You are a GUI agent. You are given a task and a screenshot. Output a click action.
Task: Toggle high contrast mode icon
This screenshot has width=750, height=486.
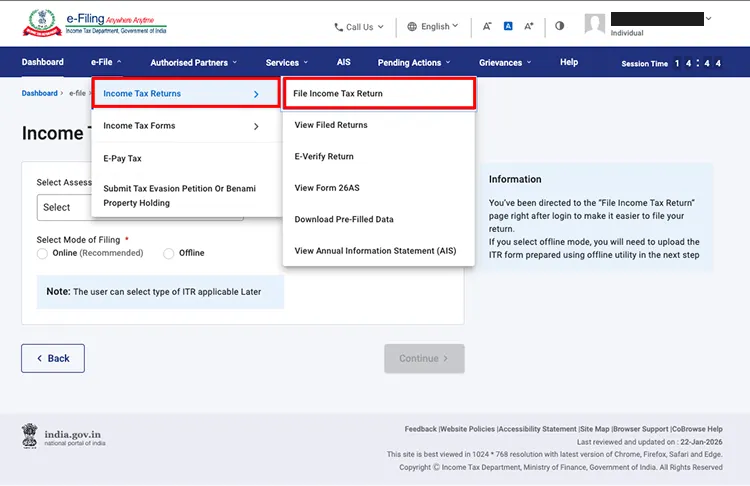pos(560,26)
